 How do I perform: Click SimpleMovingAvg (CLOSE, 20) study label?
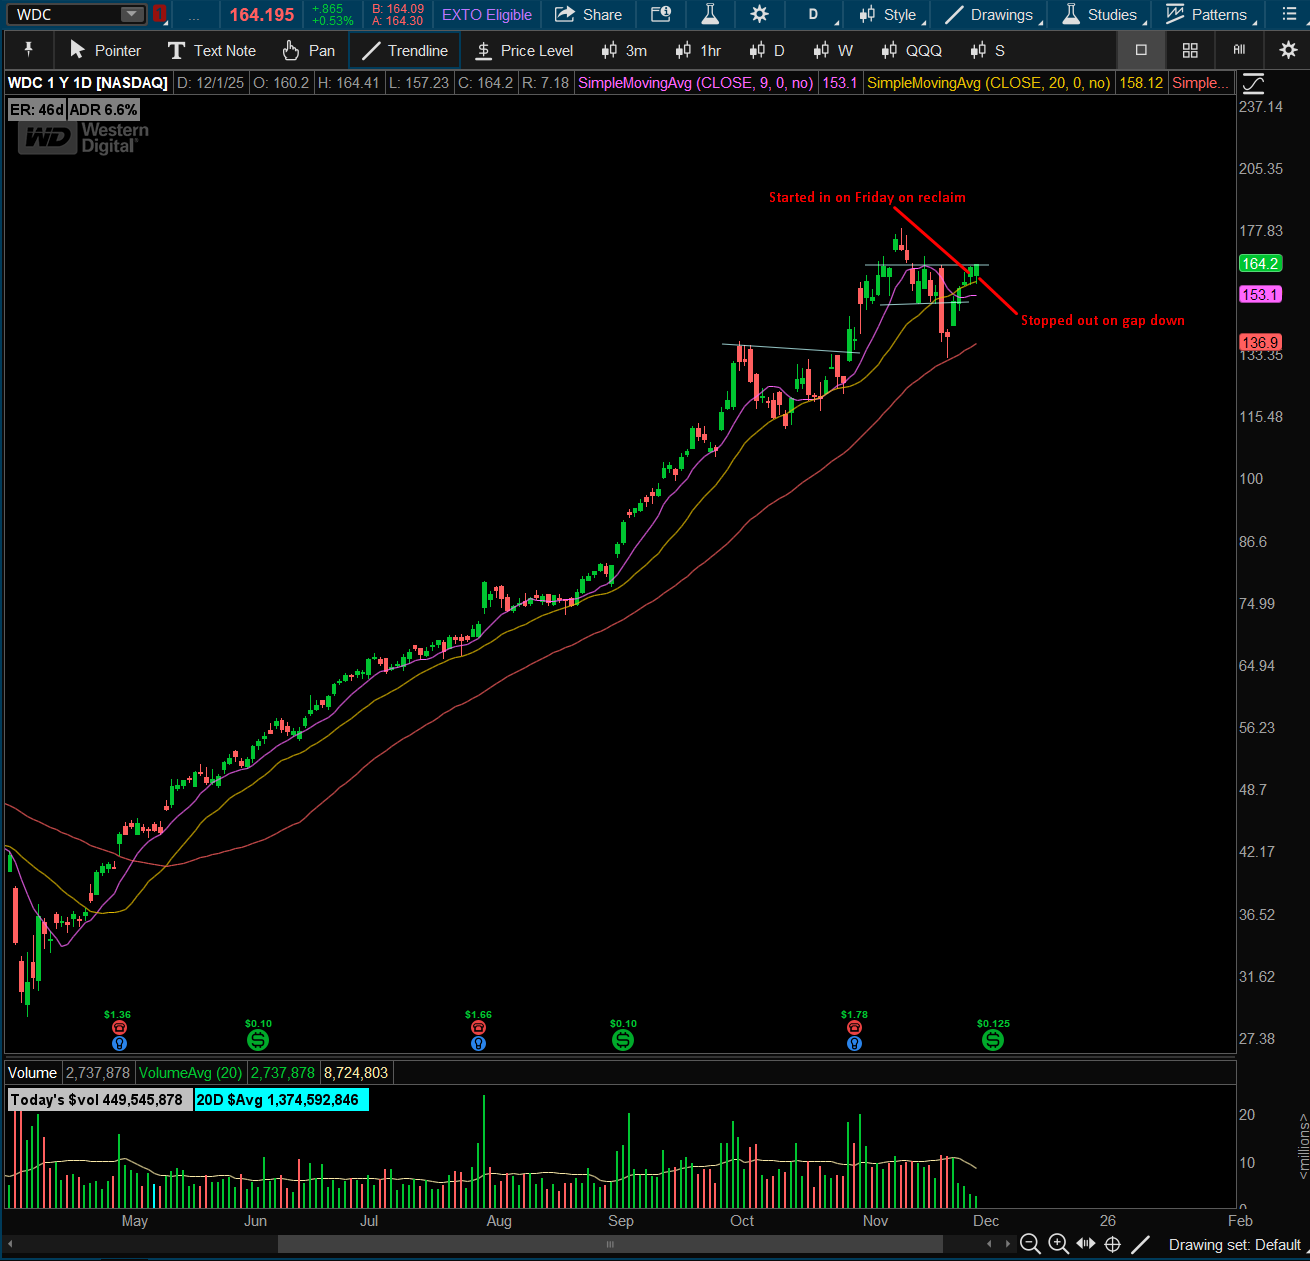pyautogui.click(x=988, y=83)
